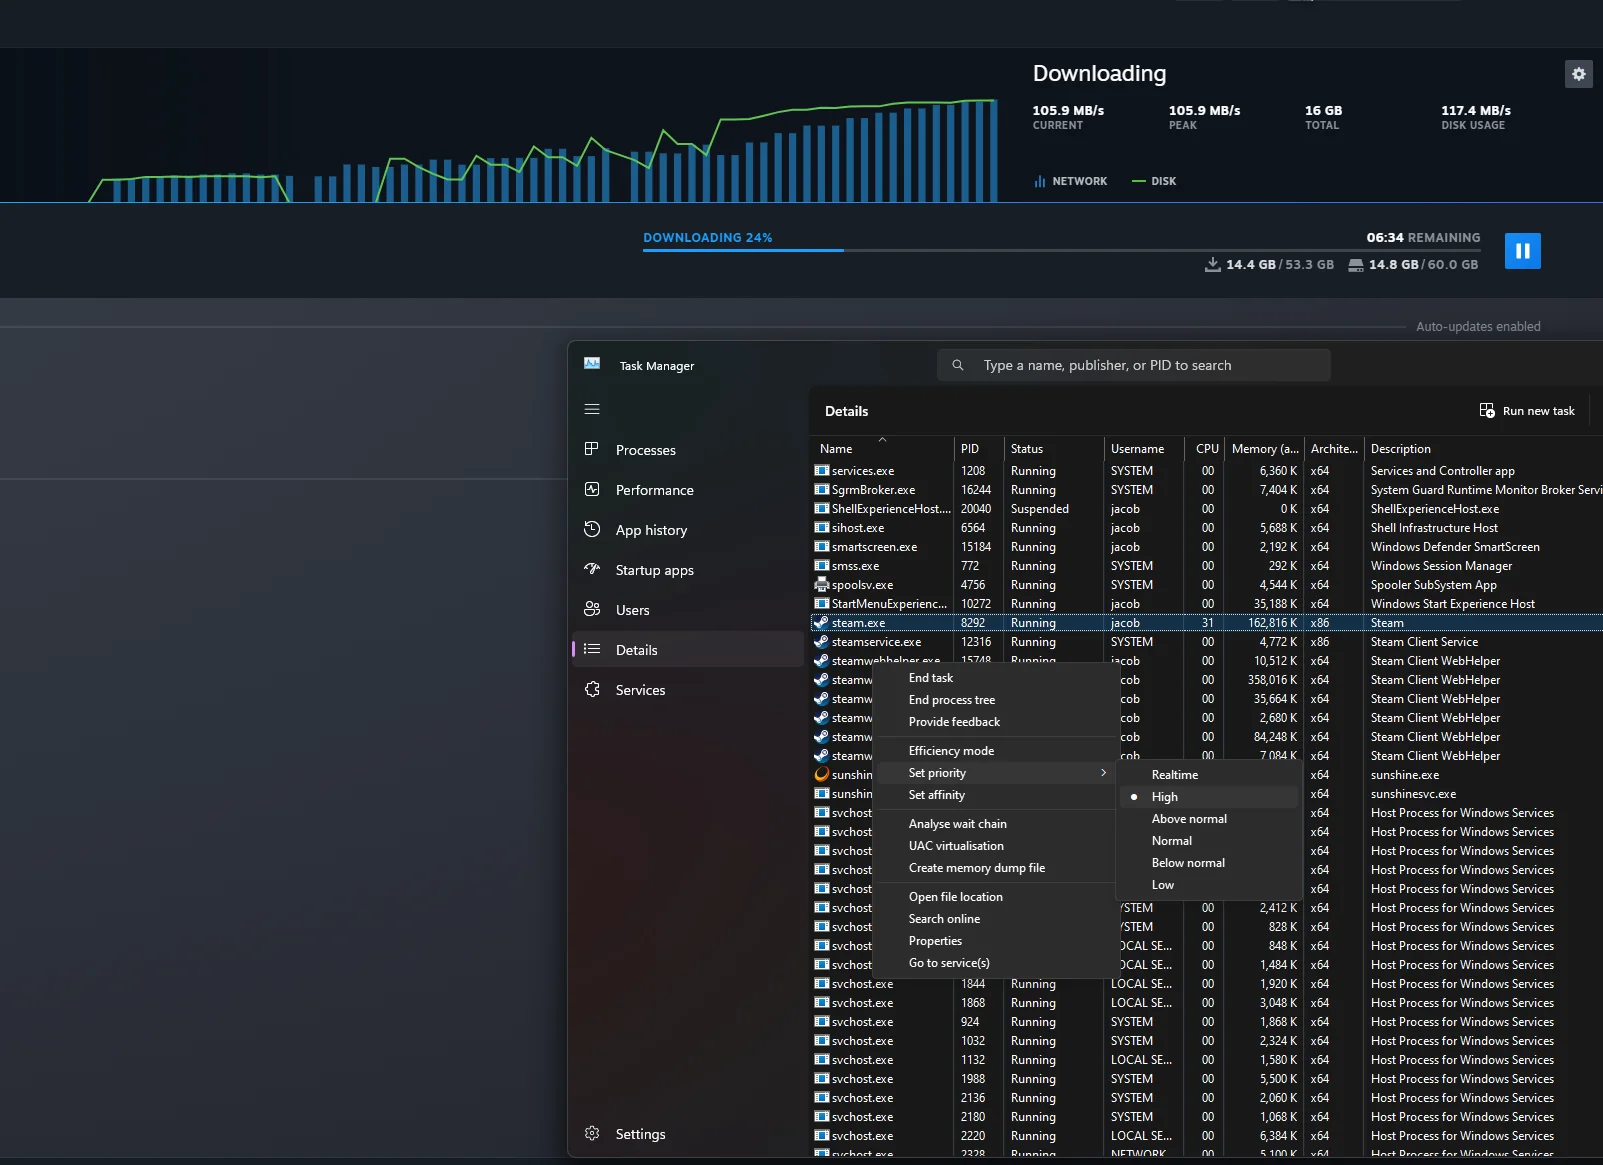Select End task in context menu
The height and width of the screenshot is (1165, 1603).
(x=994, y=678)
